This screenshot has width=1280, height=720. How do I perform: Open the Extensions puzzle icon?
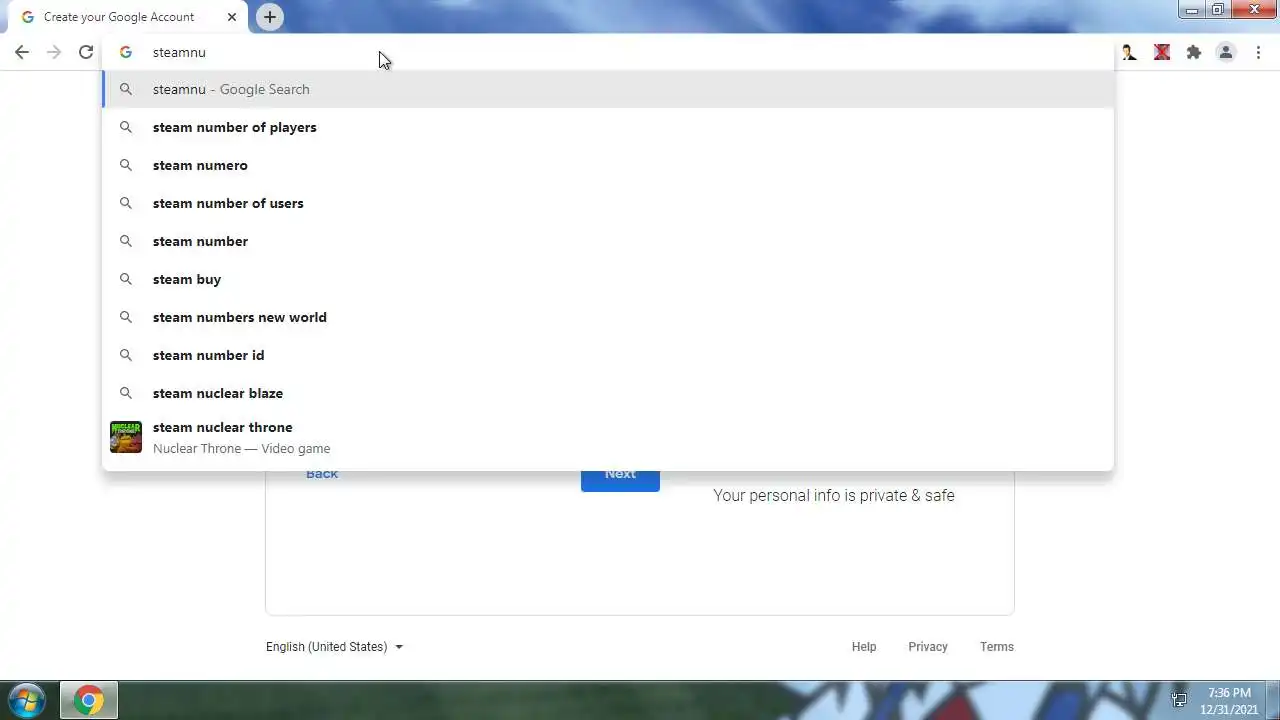pos(1194,52)
